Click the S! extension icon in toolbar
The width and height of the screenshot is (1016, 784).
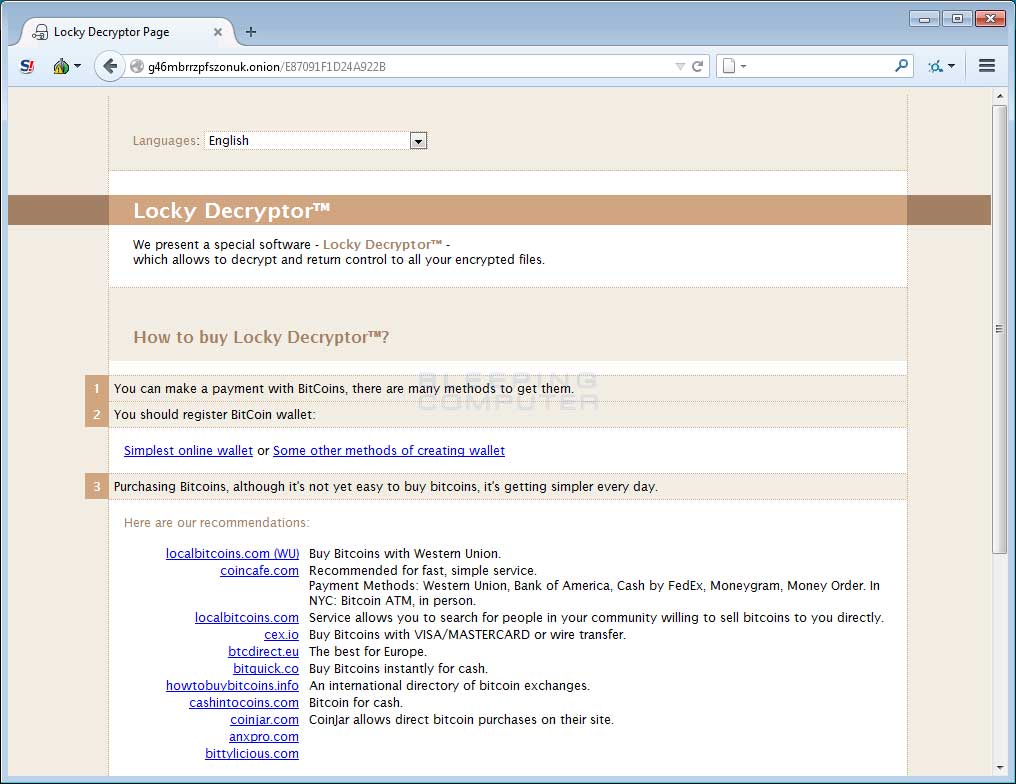point(27,66)
